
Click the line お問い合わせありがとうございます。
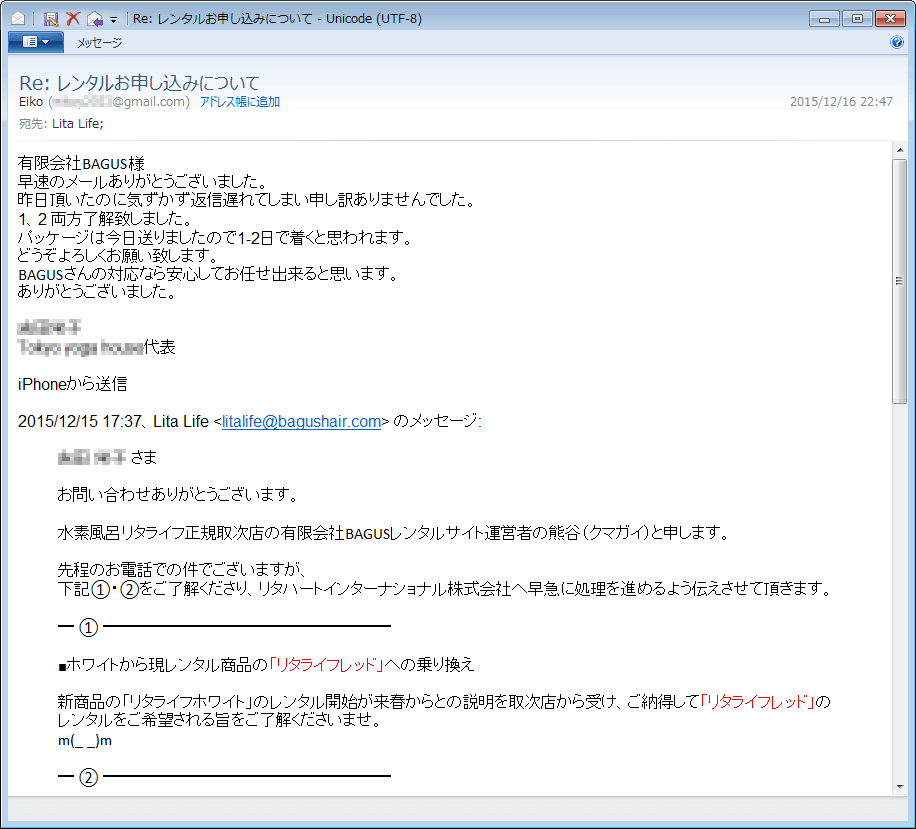[178, 495]
